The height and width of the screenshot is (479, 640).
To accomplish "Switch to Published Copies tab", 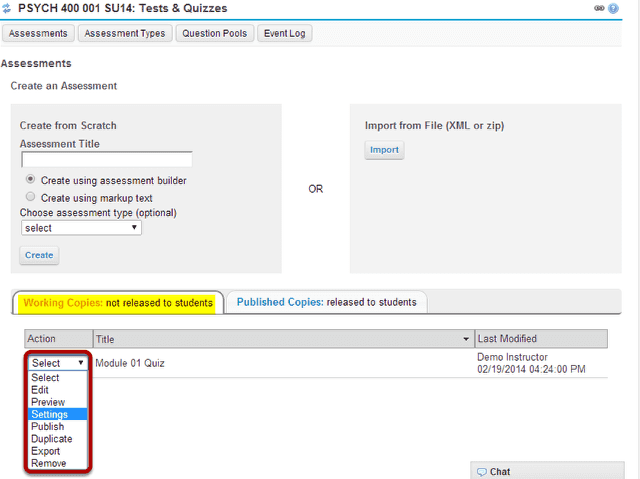I will 327,302.
